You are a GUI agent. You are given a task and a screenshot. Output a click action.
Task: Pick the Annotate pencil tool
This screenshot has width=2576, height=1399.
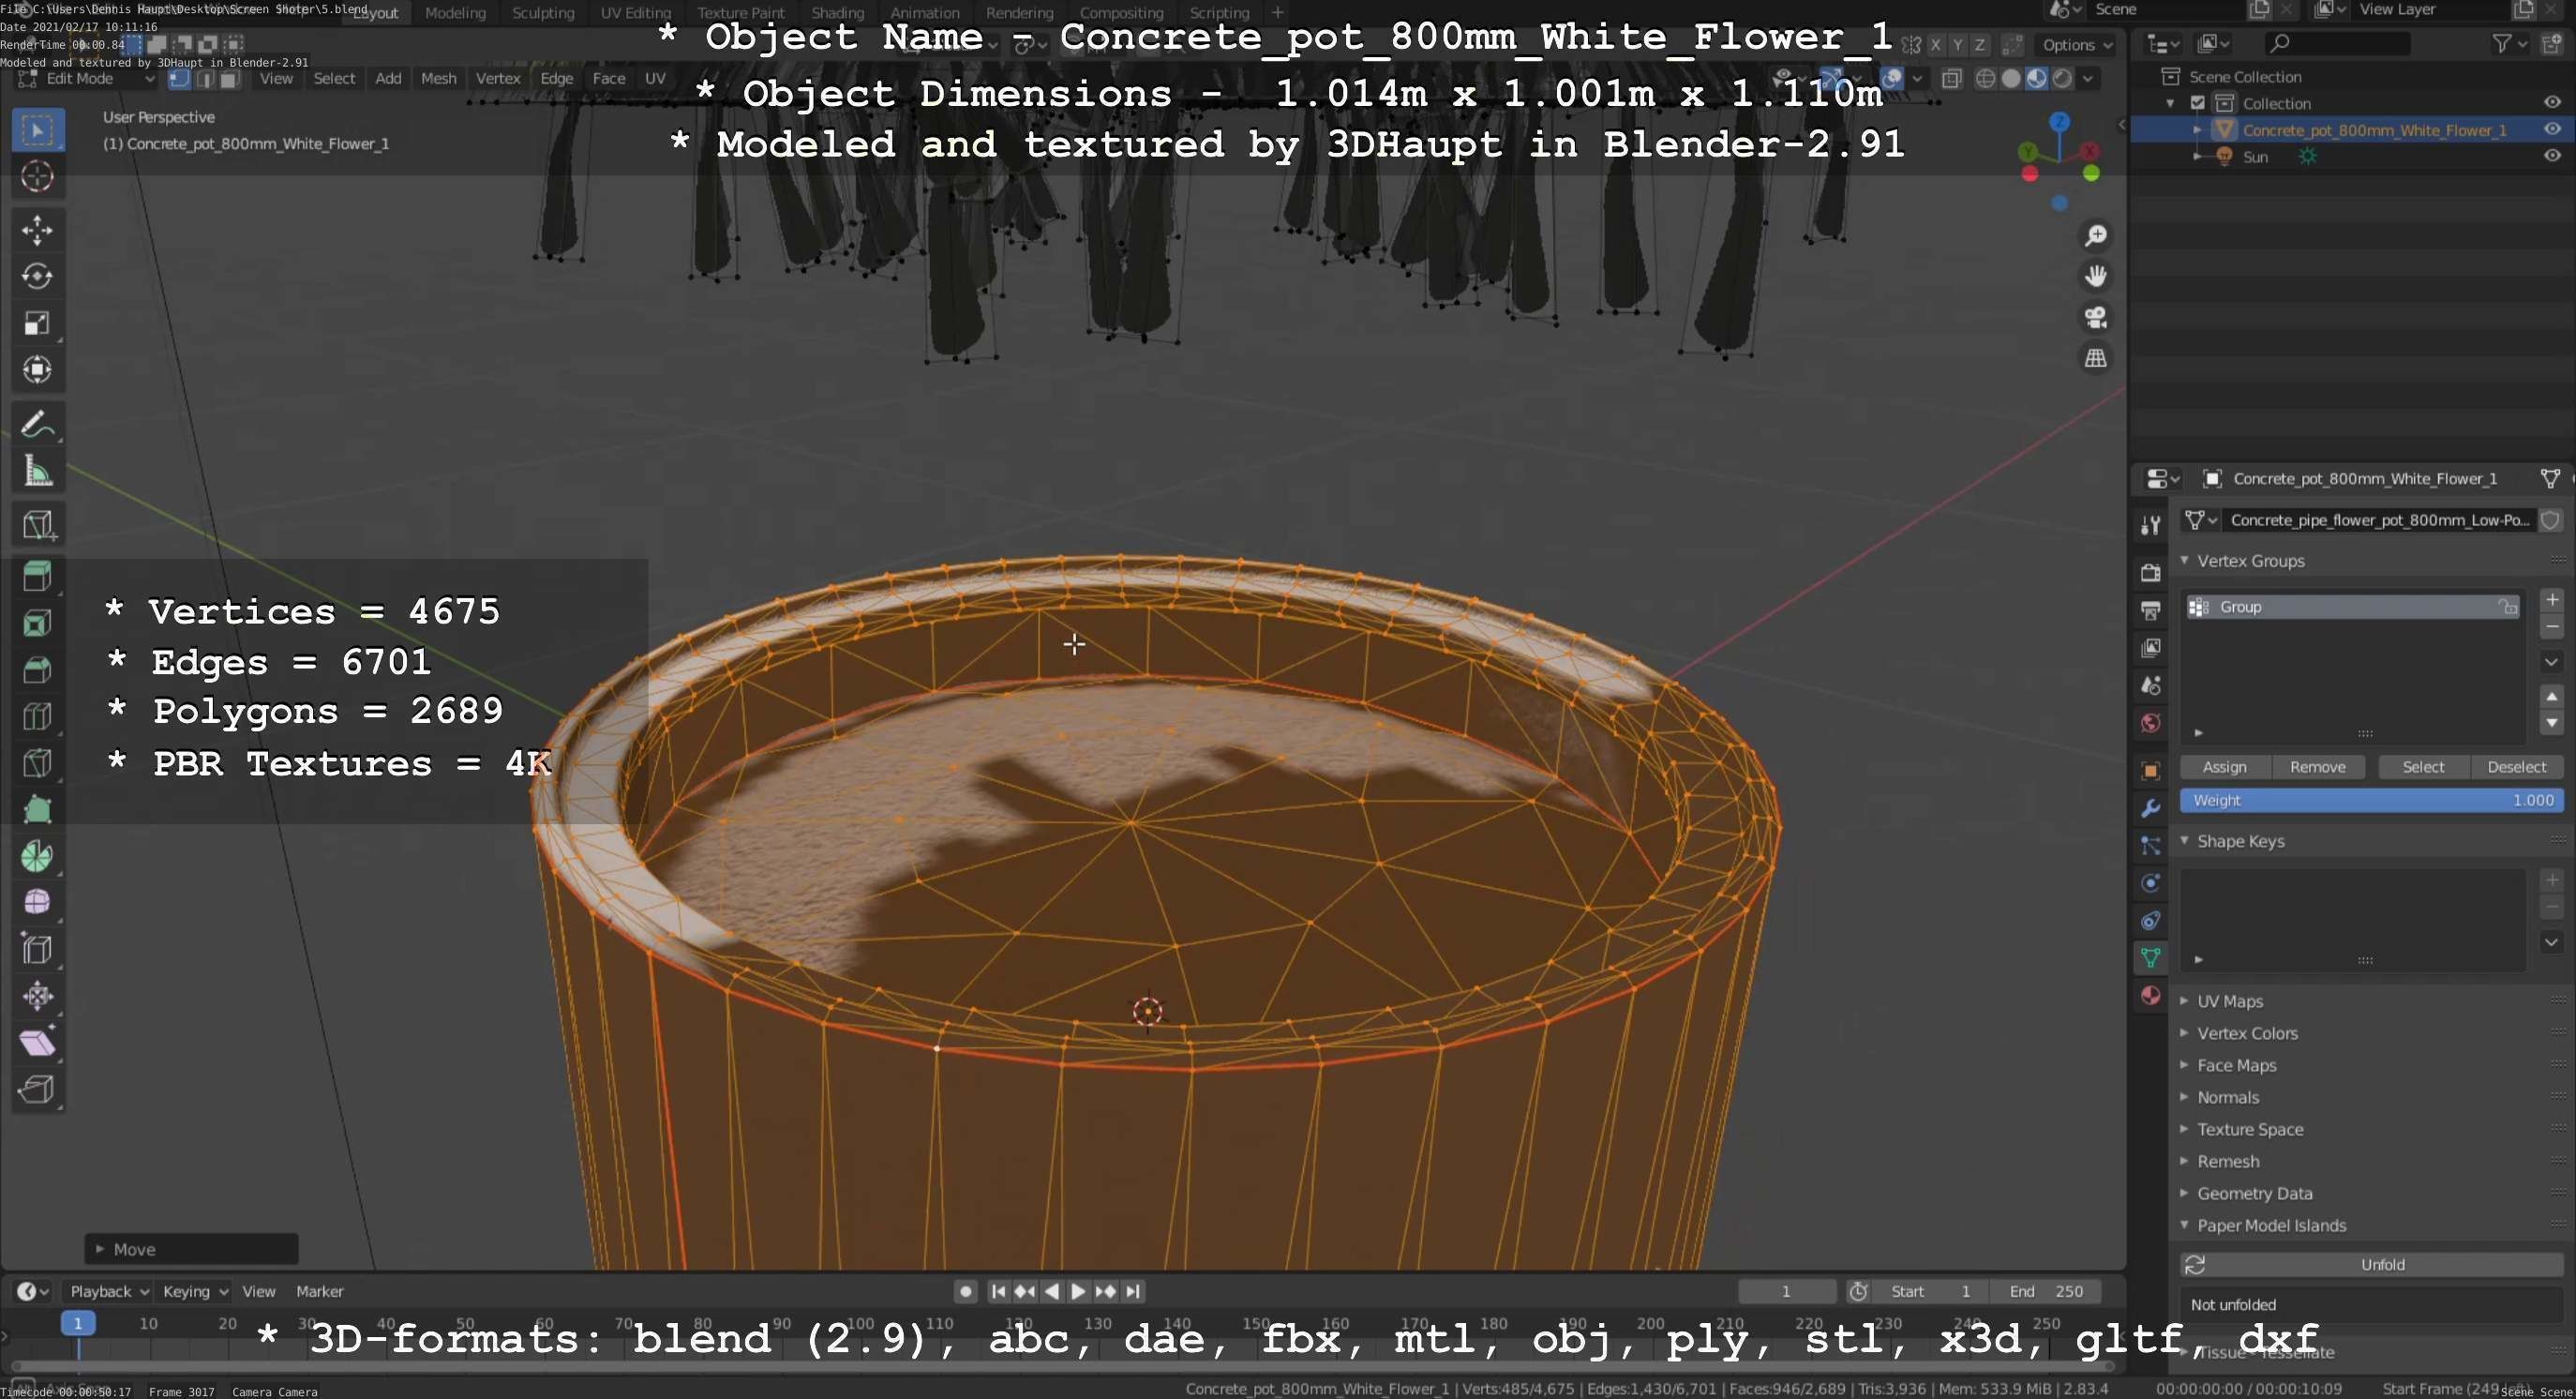pos(37,425)
